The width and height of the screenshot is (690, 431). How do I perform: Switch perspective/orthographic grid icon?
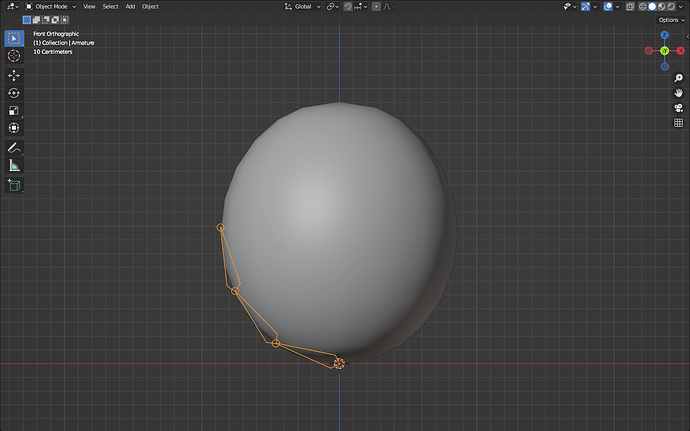point(679,123)
